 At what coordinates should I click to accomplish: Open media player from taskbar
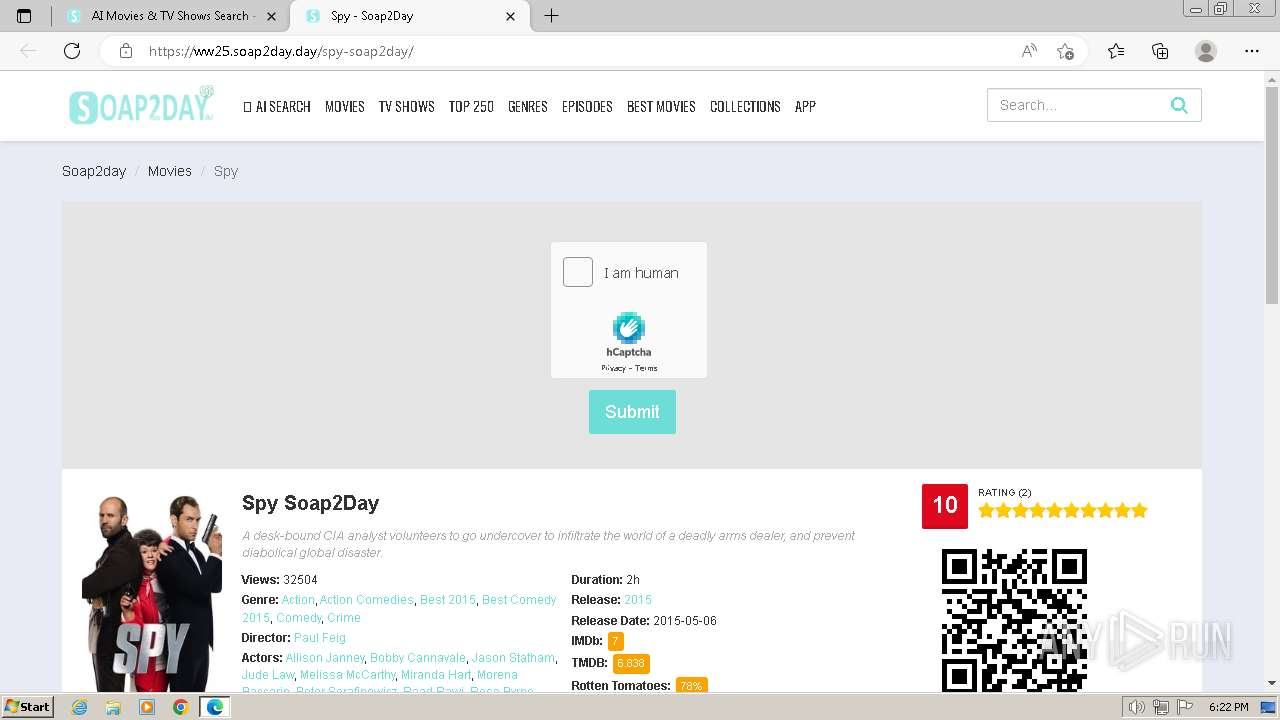point(147,707)
